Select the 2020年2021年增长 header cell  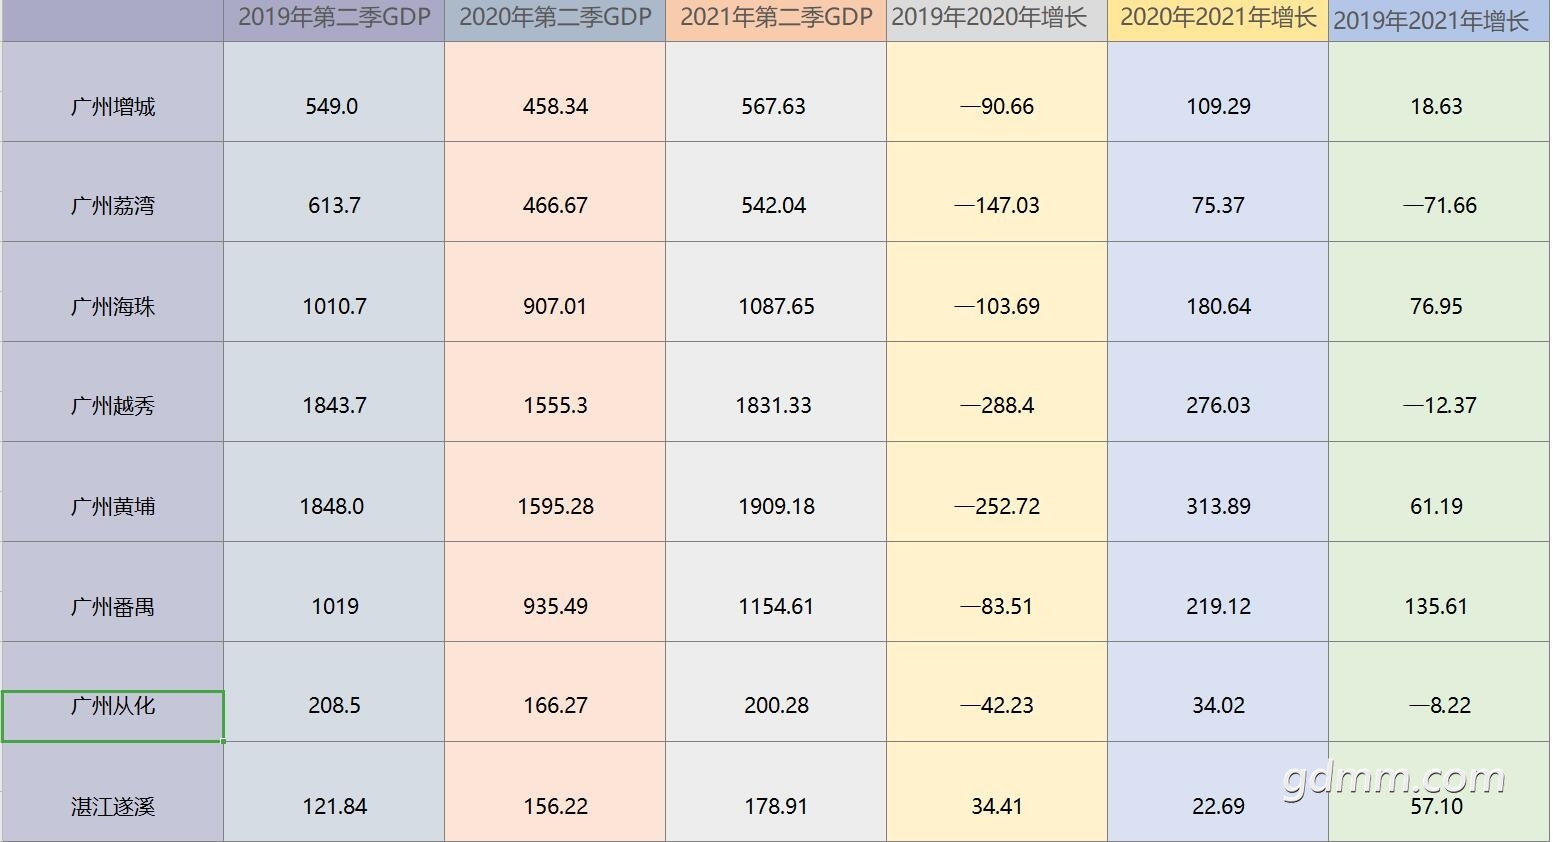(x=1218, y=20)
